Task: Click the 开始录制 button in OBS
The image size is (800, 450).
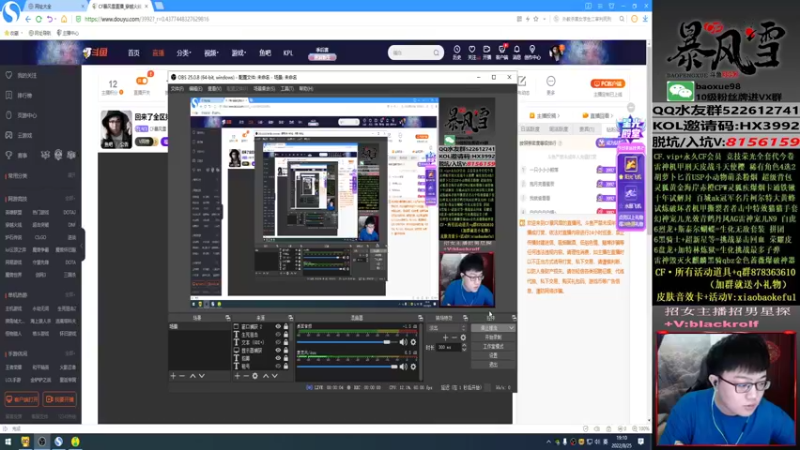Action: (x=493, y=337)
